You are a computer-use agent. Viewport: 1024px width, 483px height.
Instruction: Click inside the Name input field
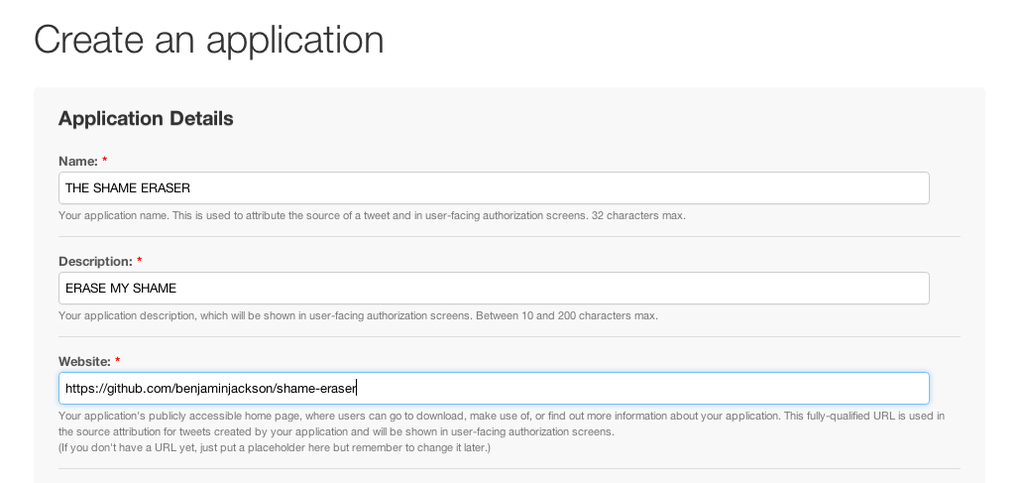(x=494, y=188)
